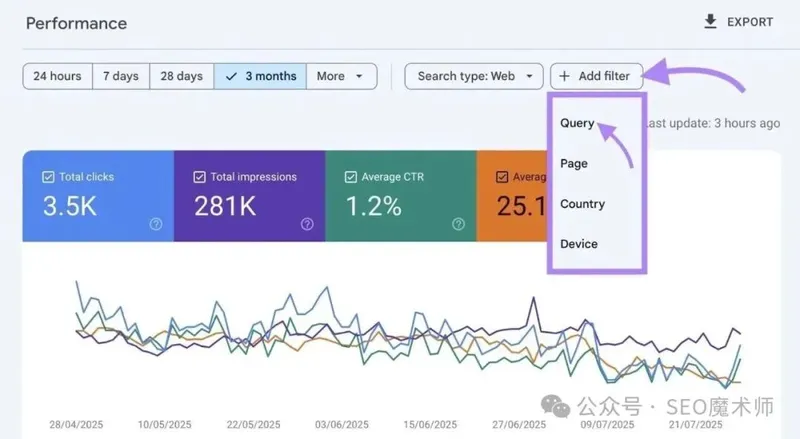Click help icon on Total impressions card
This screenshot has height=439, width=800.
pyautogui.click(x=308, y=224)
